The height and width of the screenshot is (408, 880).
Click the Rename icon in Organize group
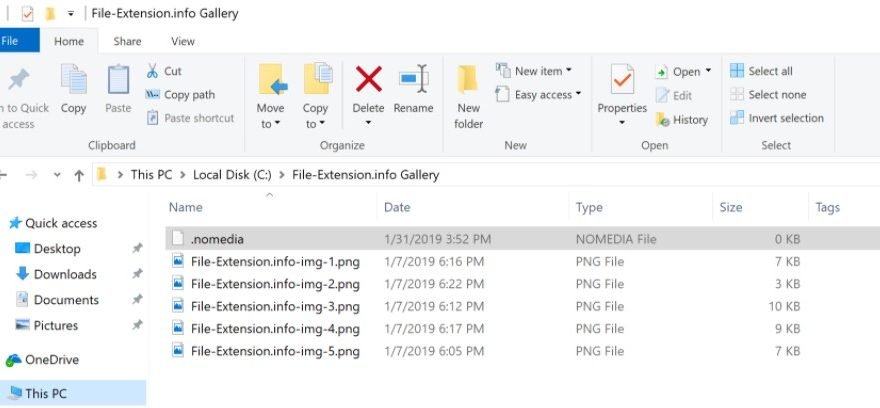[413, 80]
